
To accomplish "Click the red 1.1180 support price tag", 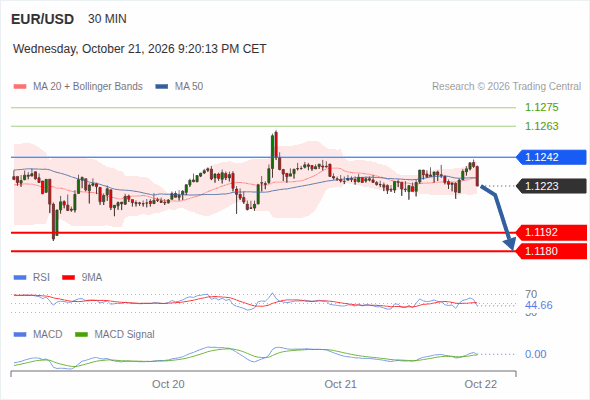I will click(550, 251).
